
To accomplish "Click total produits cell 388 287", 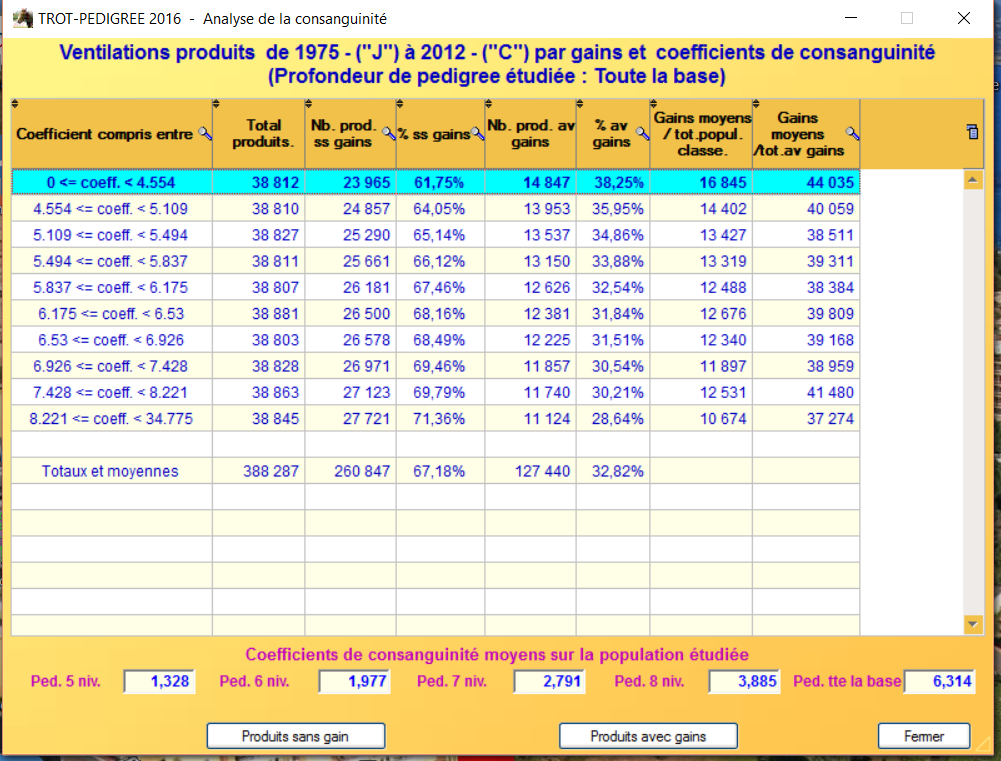I will pos(259,471).
